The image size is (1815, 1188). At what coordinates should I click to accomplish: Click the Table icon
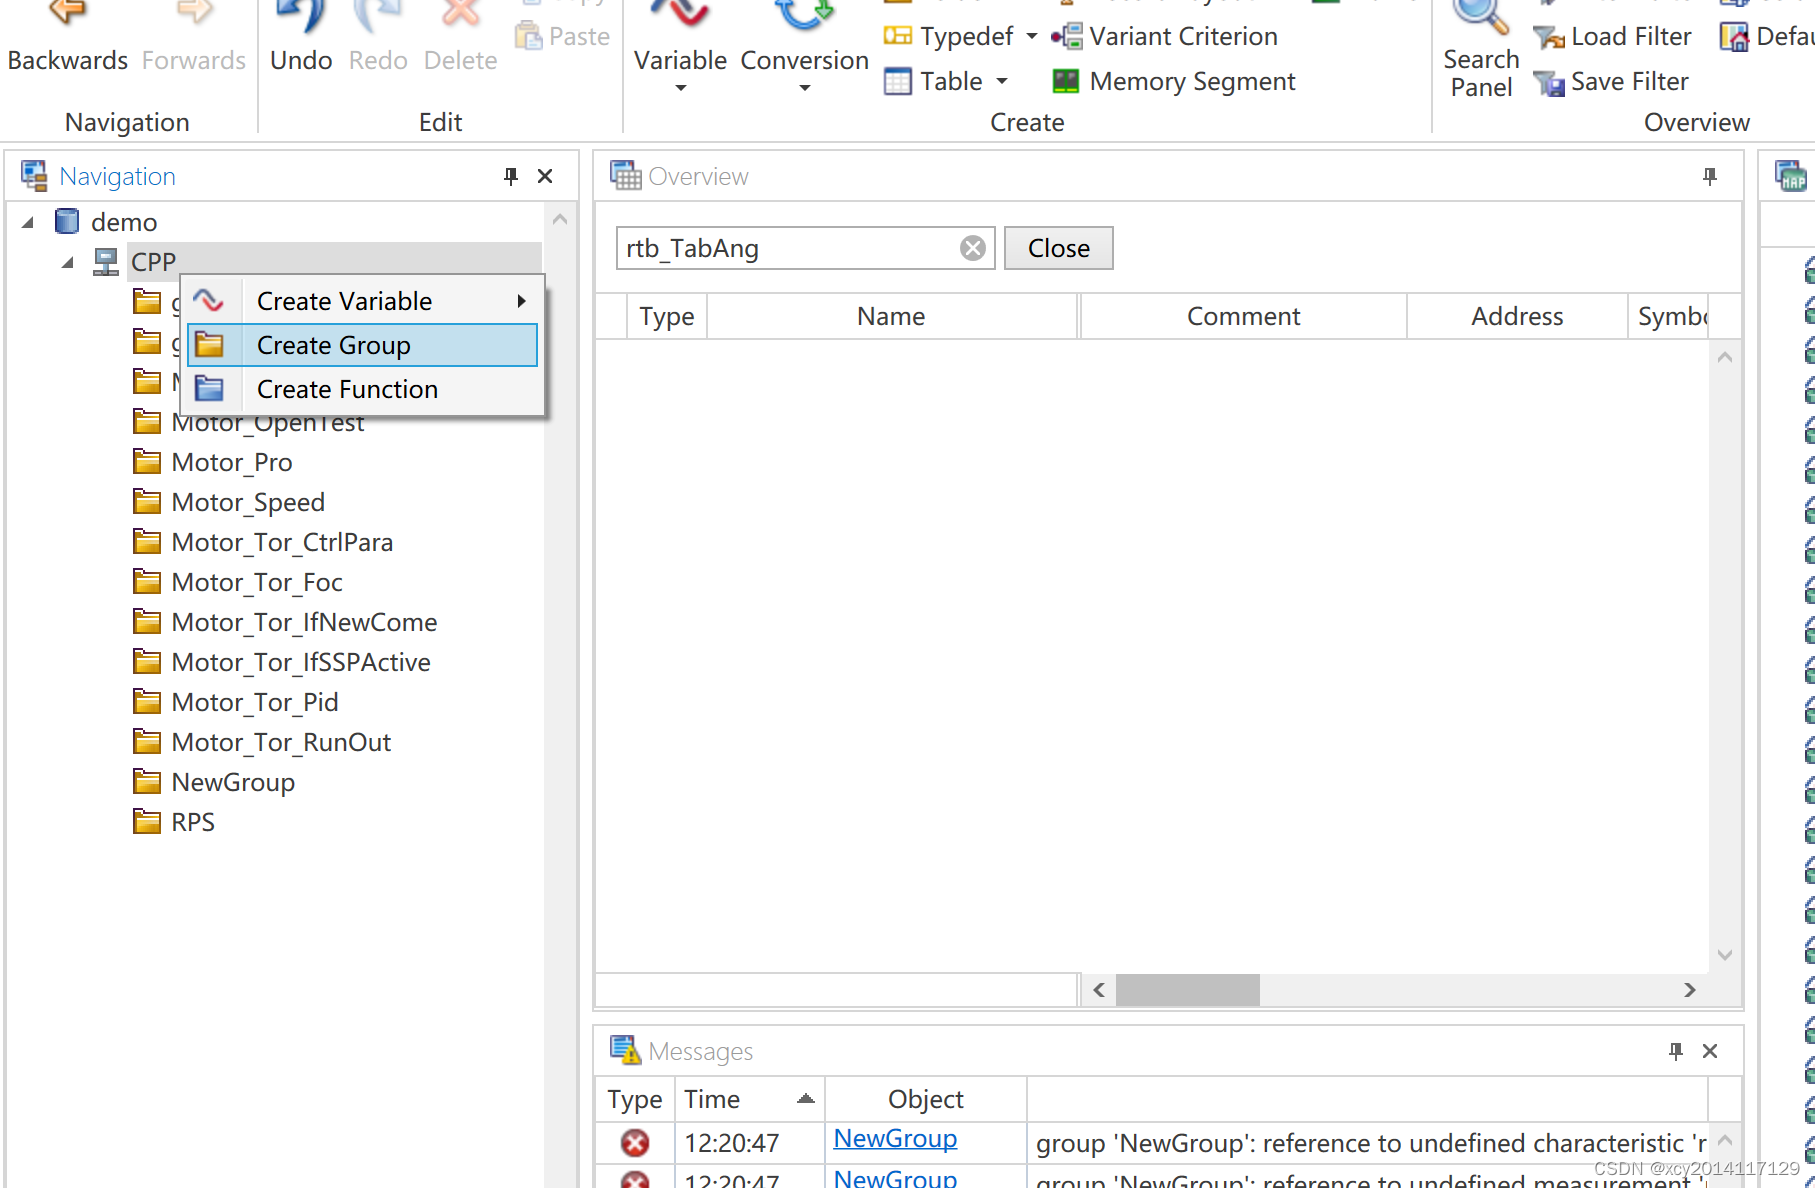[x=898, y=81]
